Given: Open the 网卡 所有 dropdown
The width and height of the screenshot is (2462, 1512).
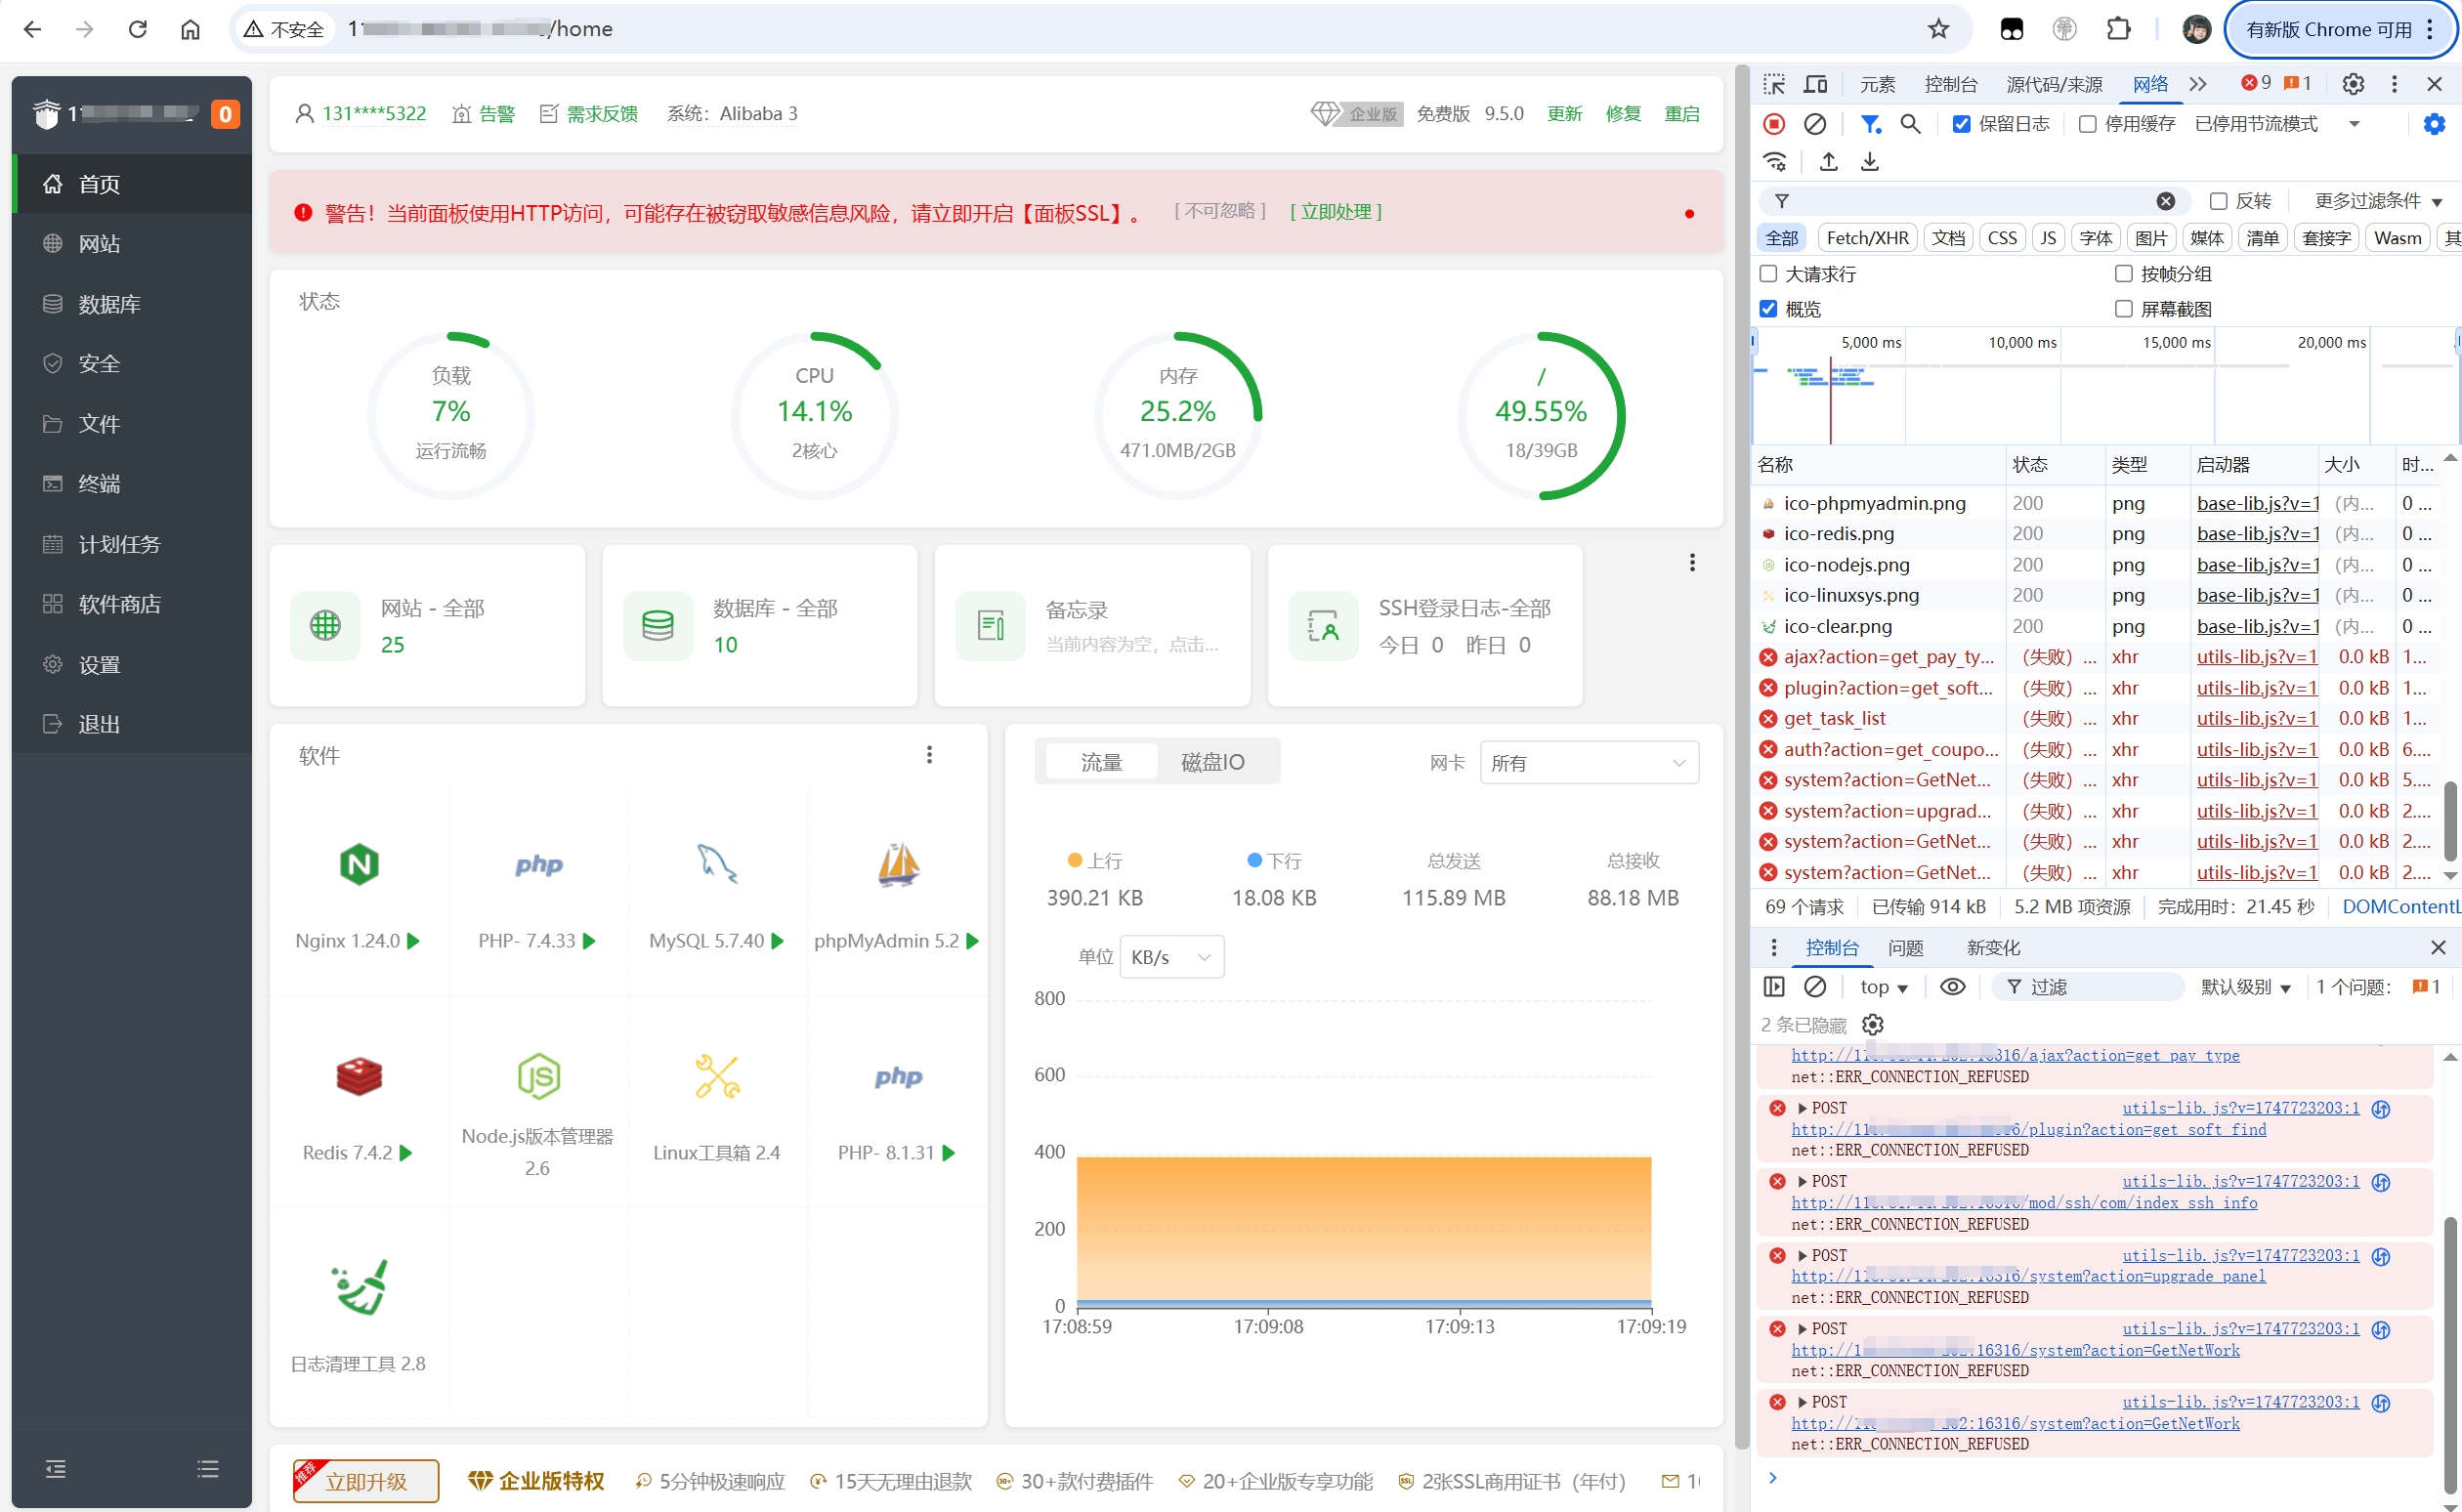Looking at the screenshot, I should click(1588, 763).
